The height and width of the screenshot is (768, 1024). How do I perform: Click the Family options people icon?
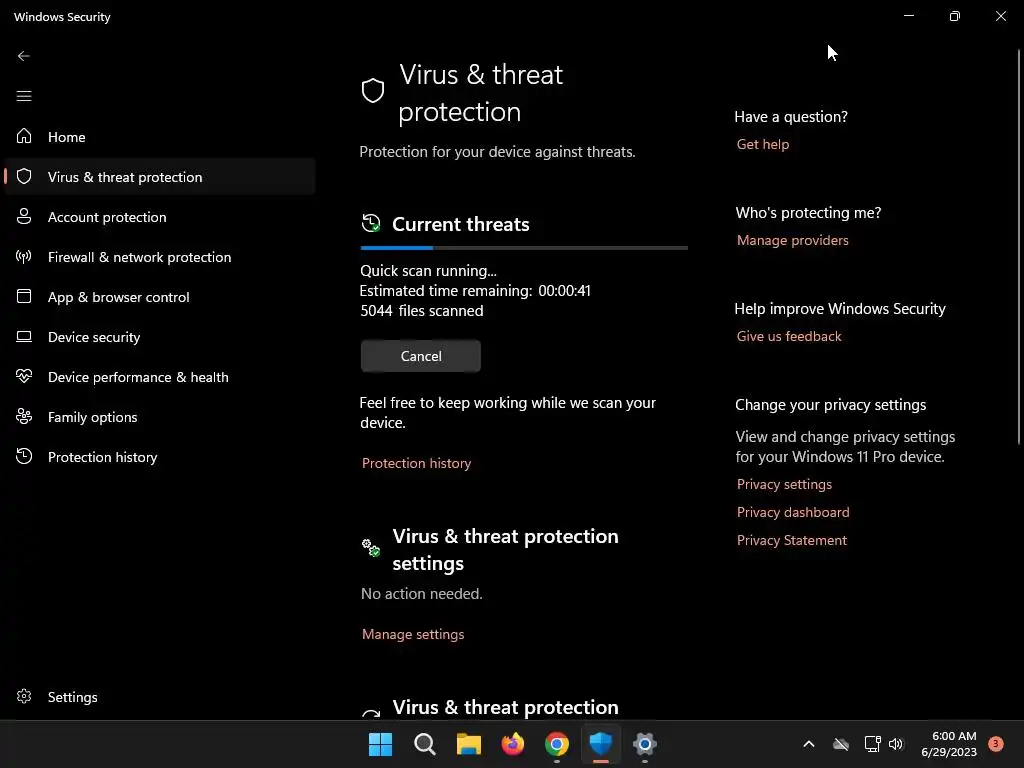click(x=24, y=416)
